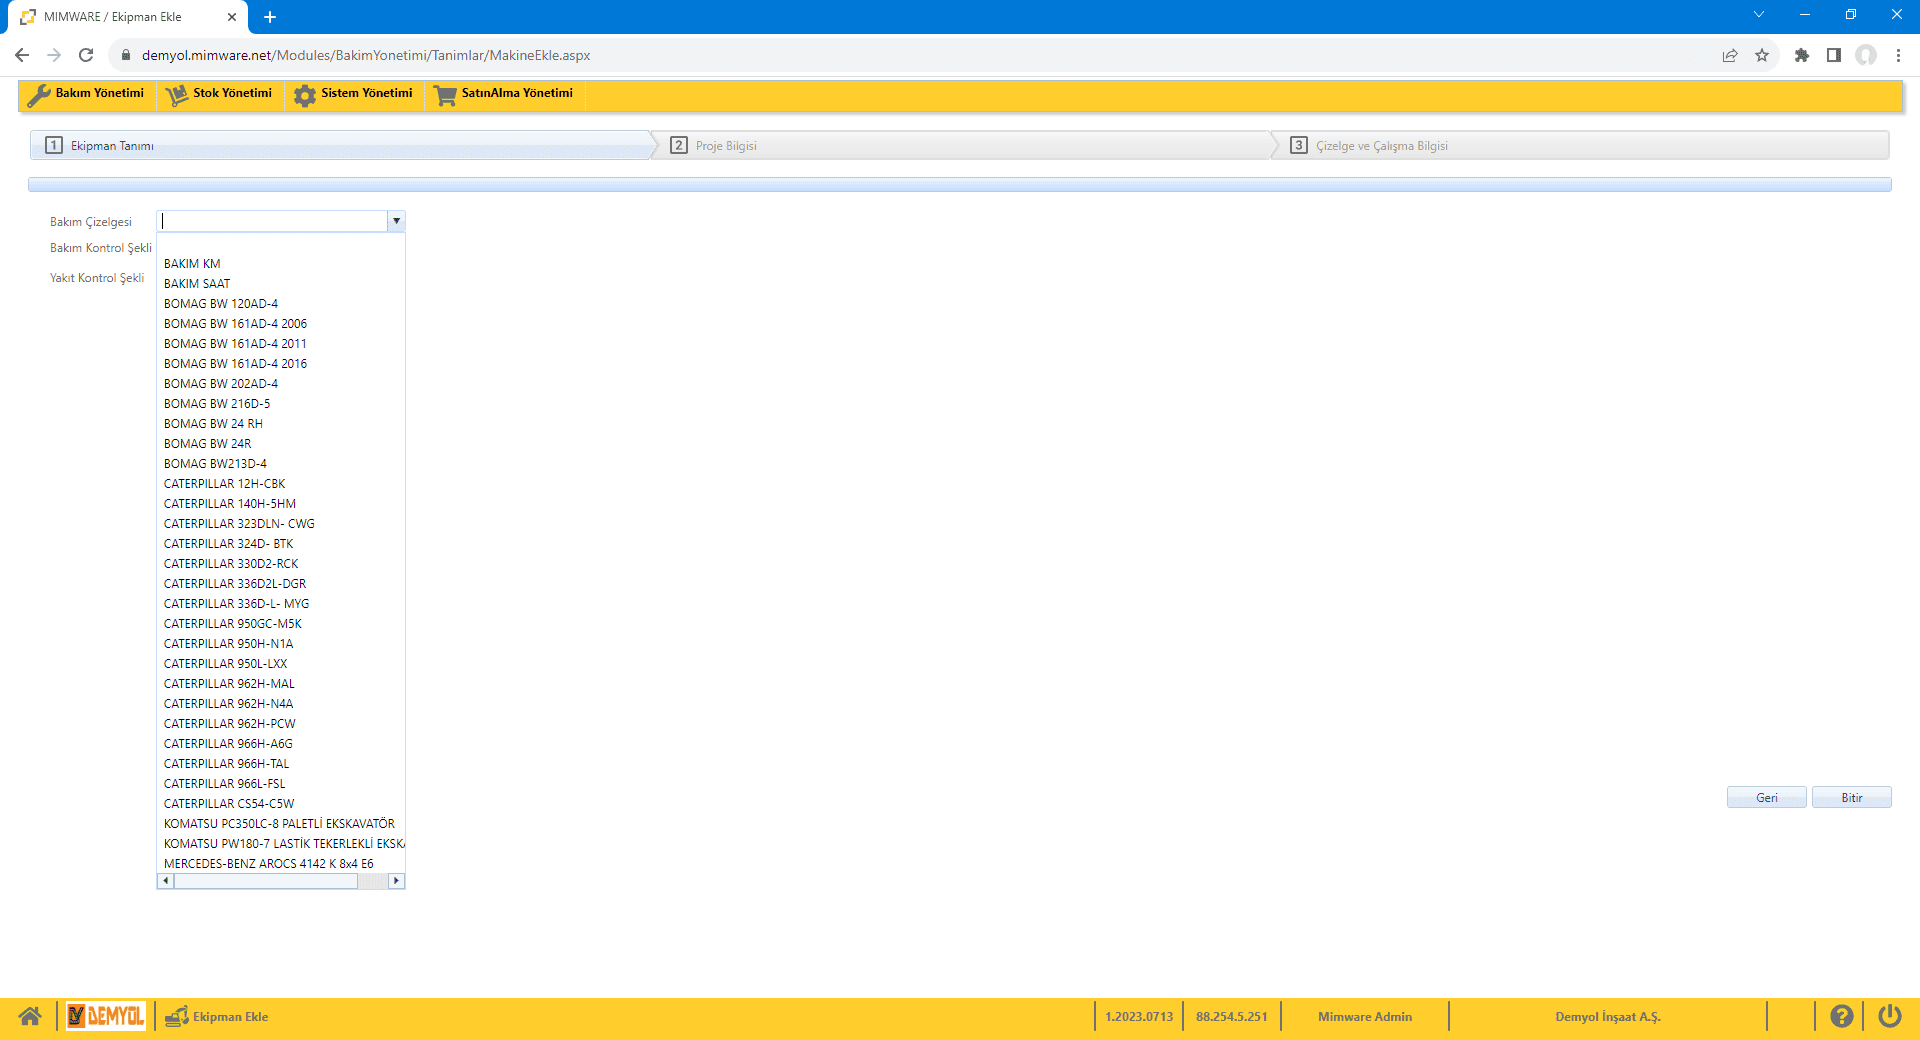The image size is (1920, 1040).
Task: Open the browser extensions puzzle icon
Action: point(1801,55)
